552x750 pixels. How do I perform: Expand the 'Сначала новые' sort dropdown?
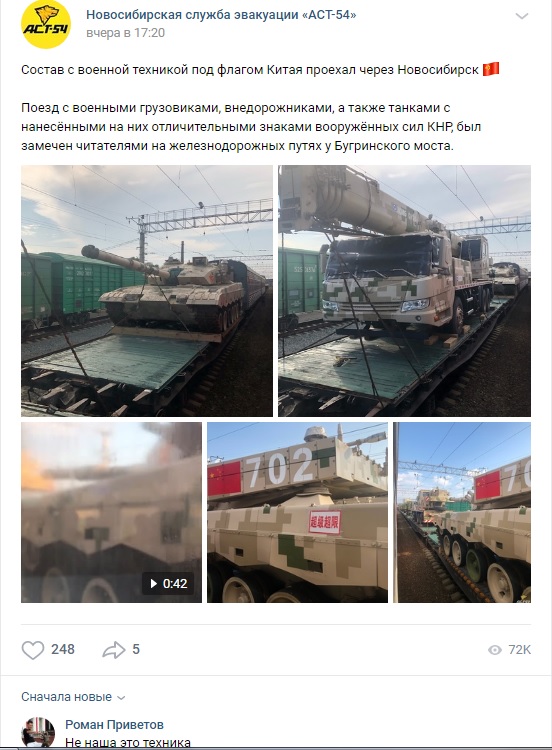73,697
